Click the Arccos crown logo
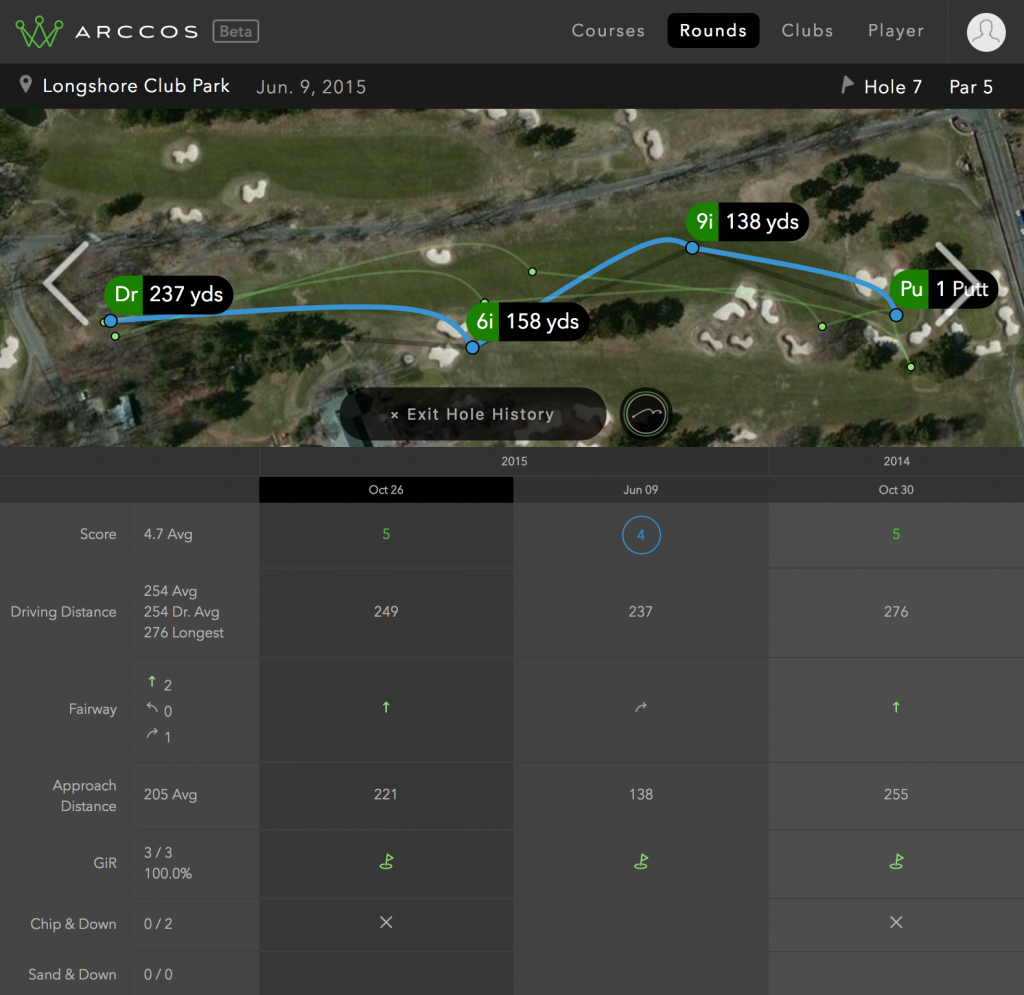 [x=39, y=31]
